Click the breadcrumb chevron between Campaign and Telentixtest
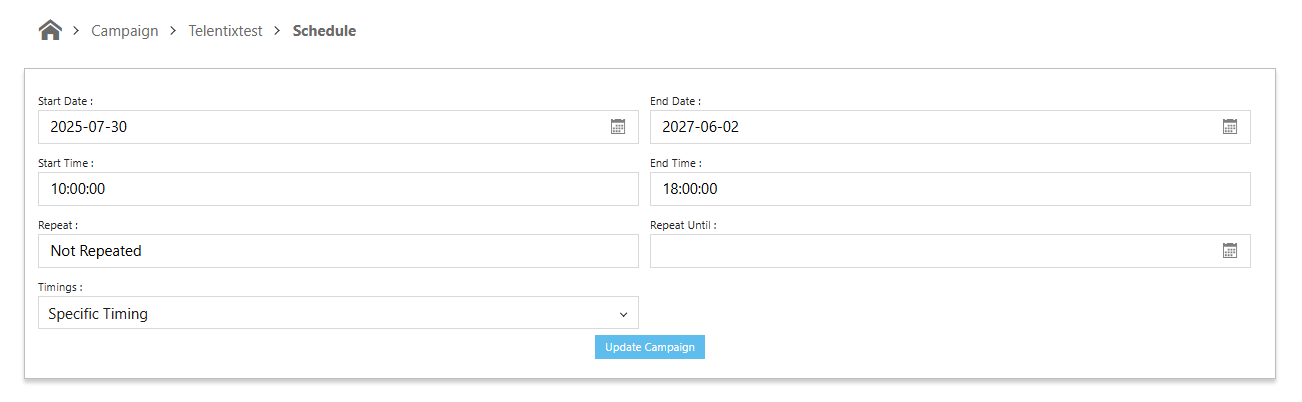 [x=173, y=31]
